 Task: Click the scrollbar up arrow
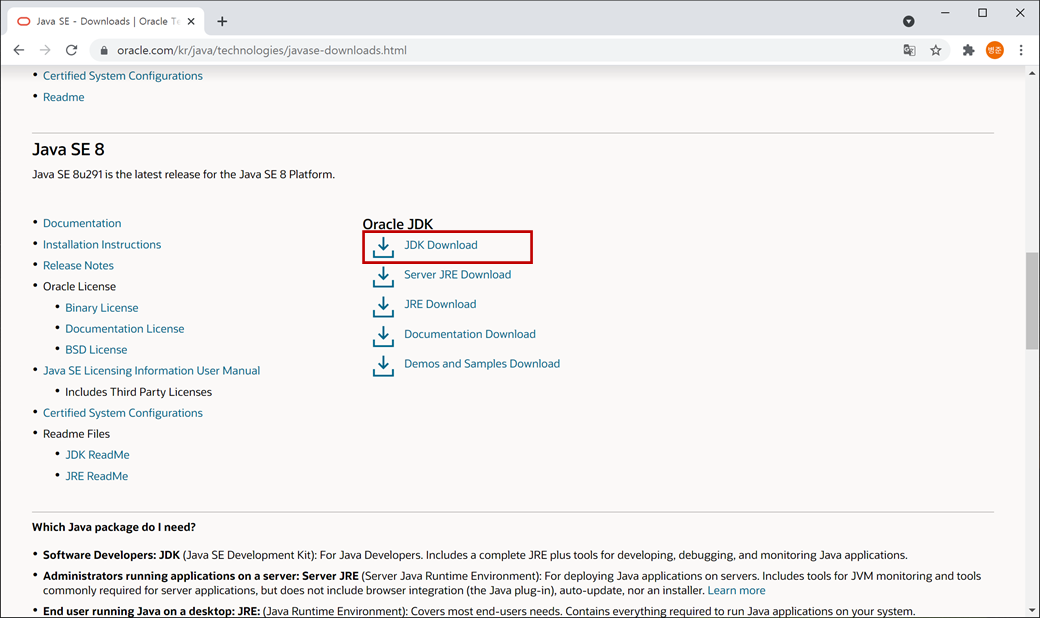pos(1032,72)
